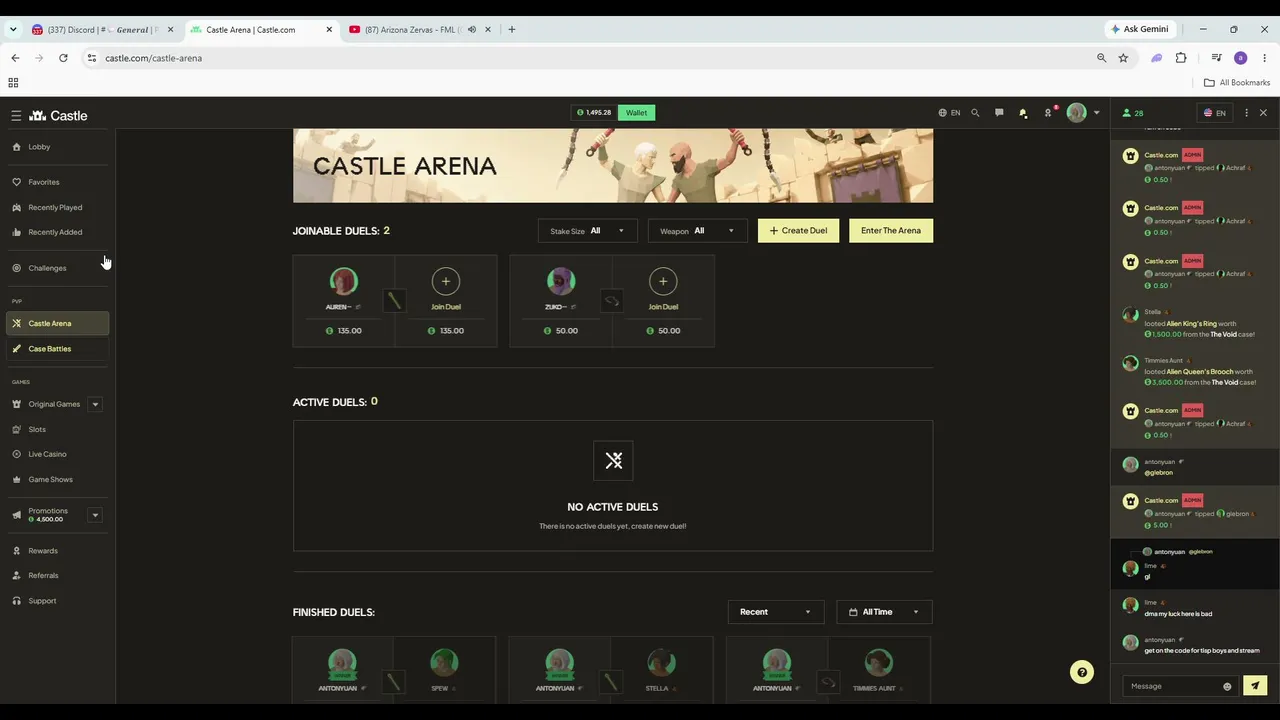1280x720 pixels.
Task: Close the Castle Arena browser tab
Action: coord(329,30)
